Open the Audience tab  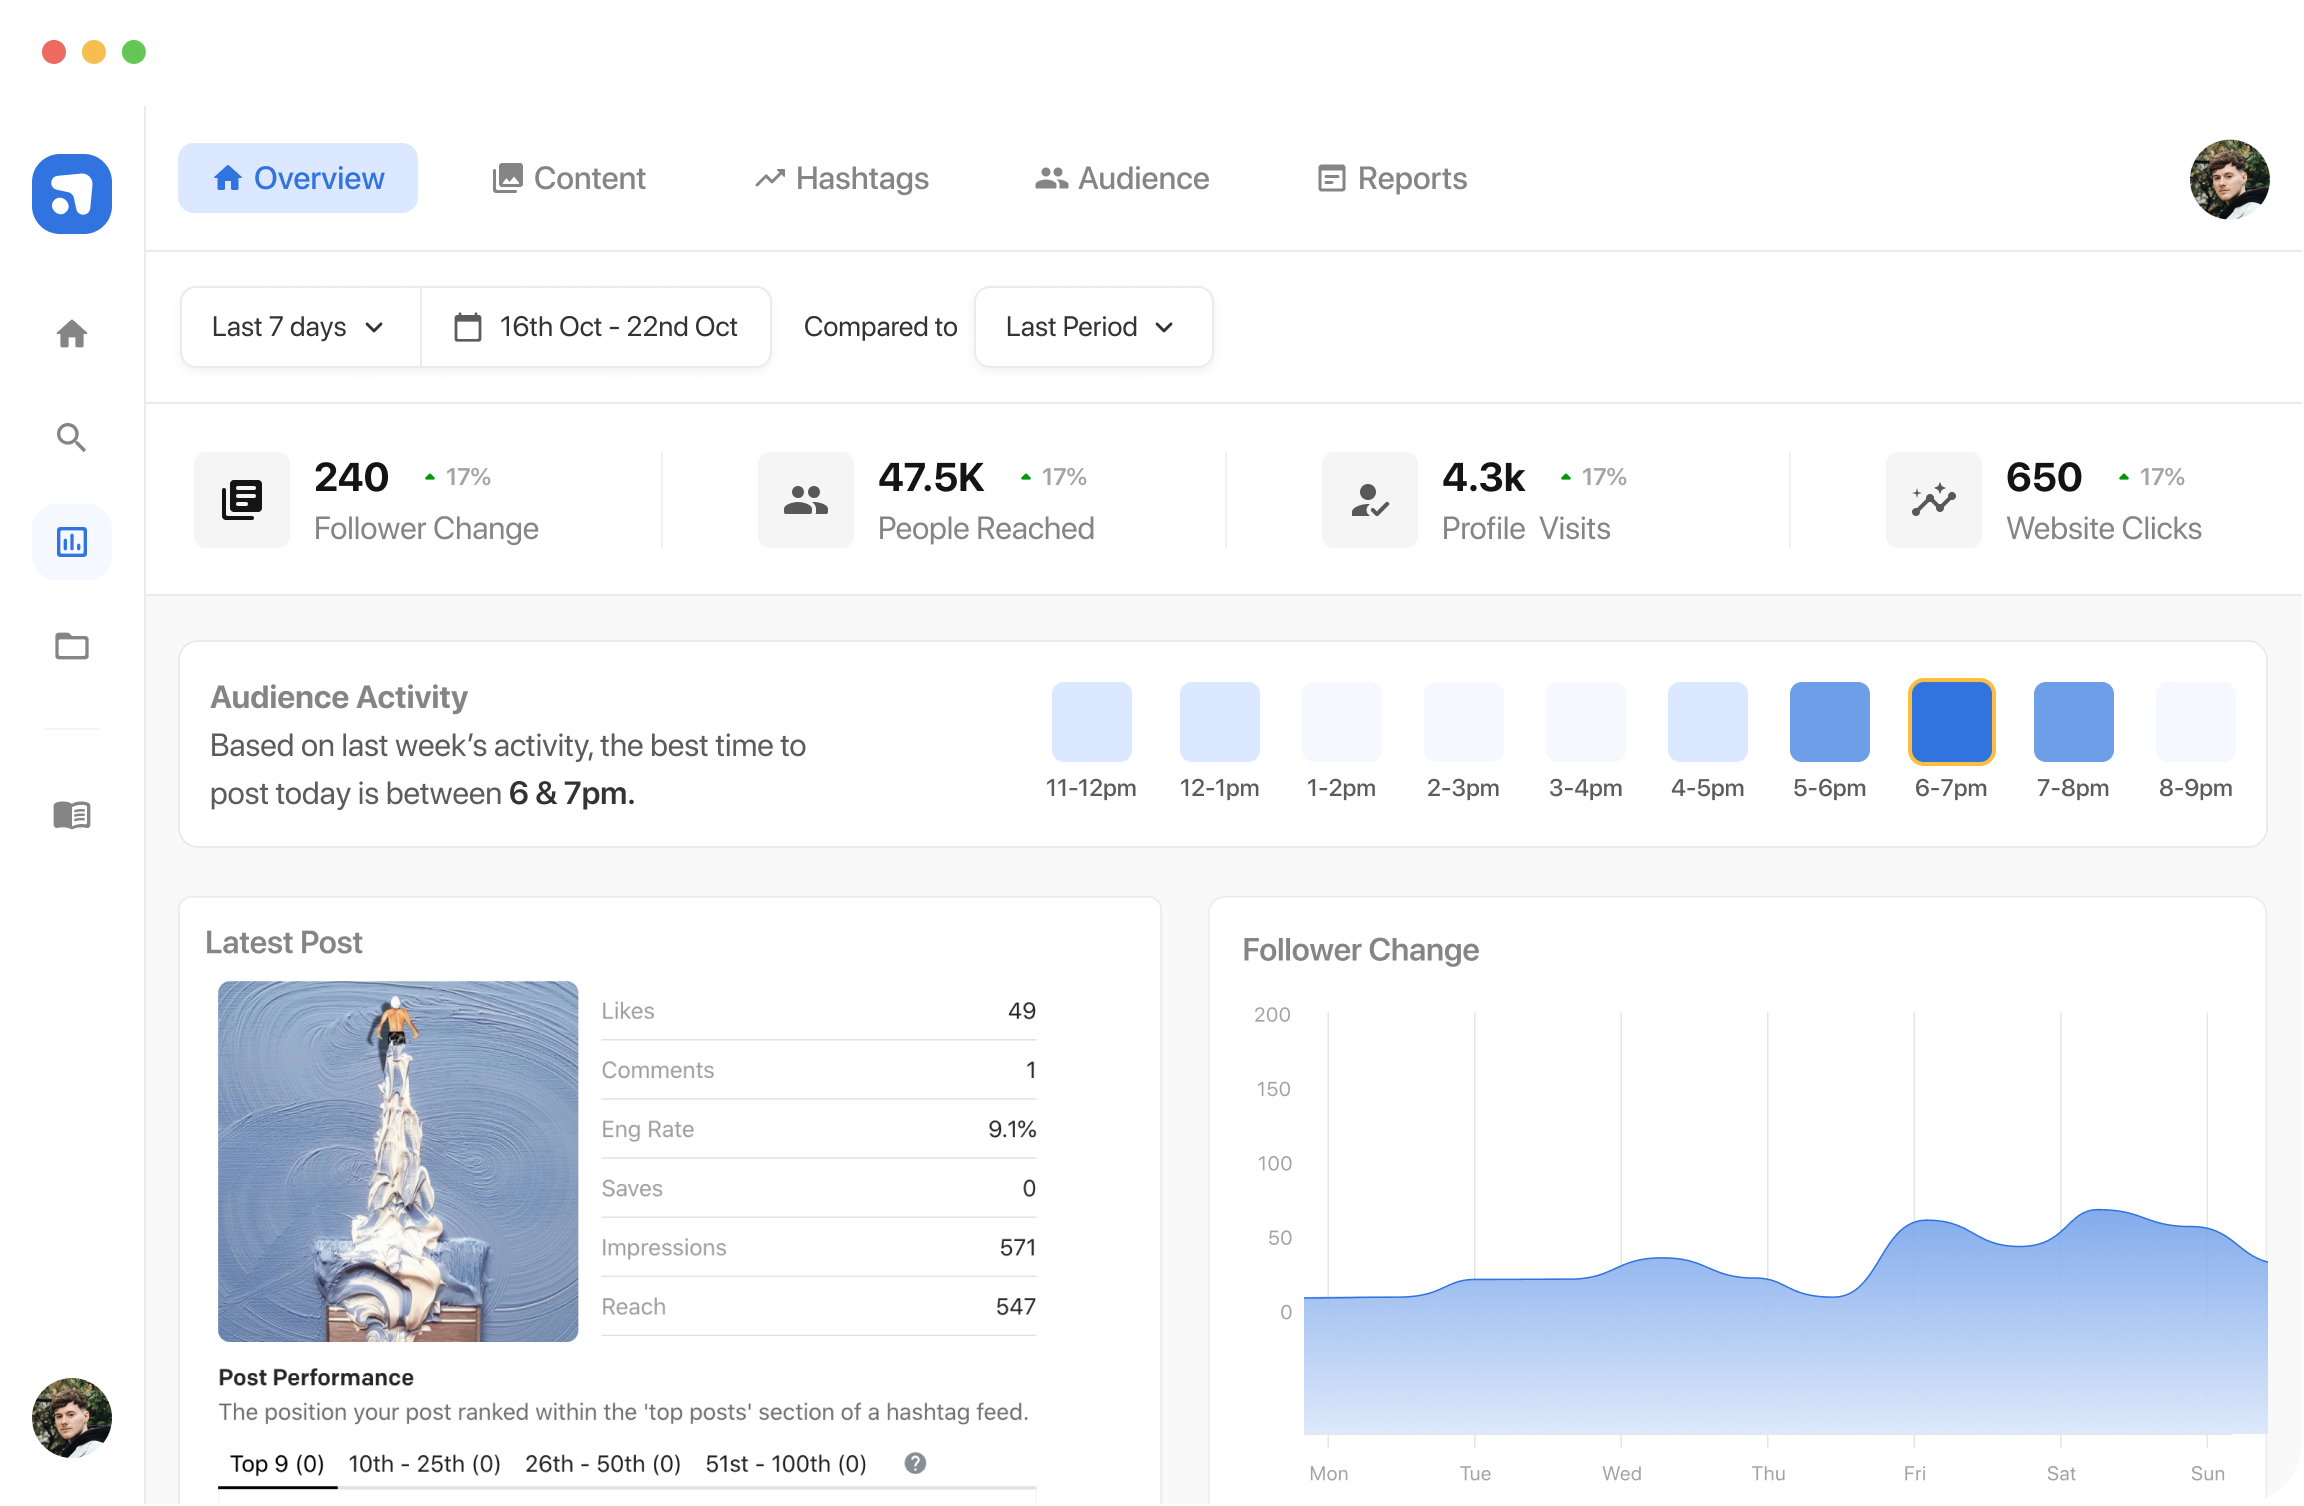(1121, 178)
